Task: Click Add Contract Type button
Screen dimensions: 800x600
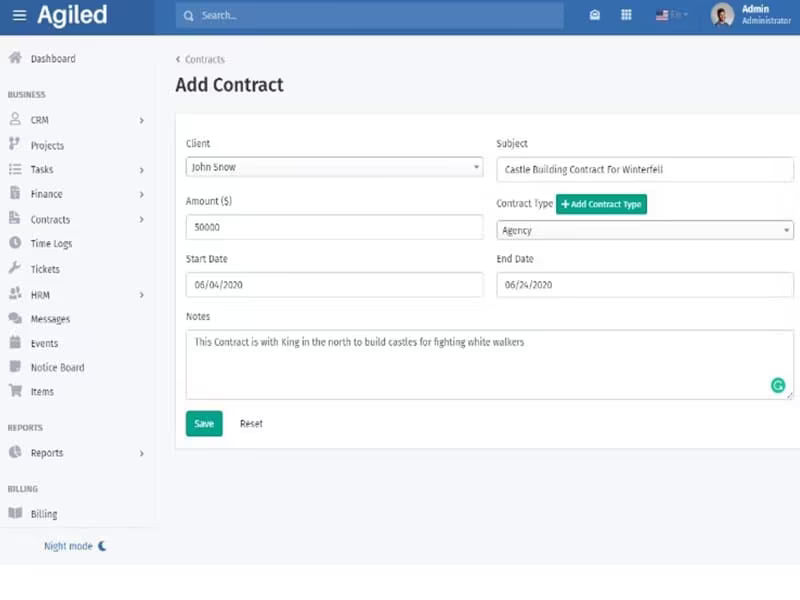Action: 601,204
